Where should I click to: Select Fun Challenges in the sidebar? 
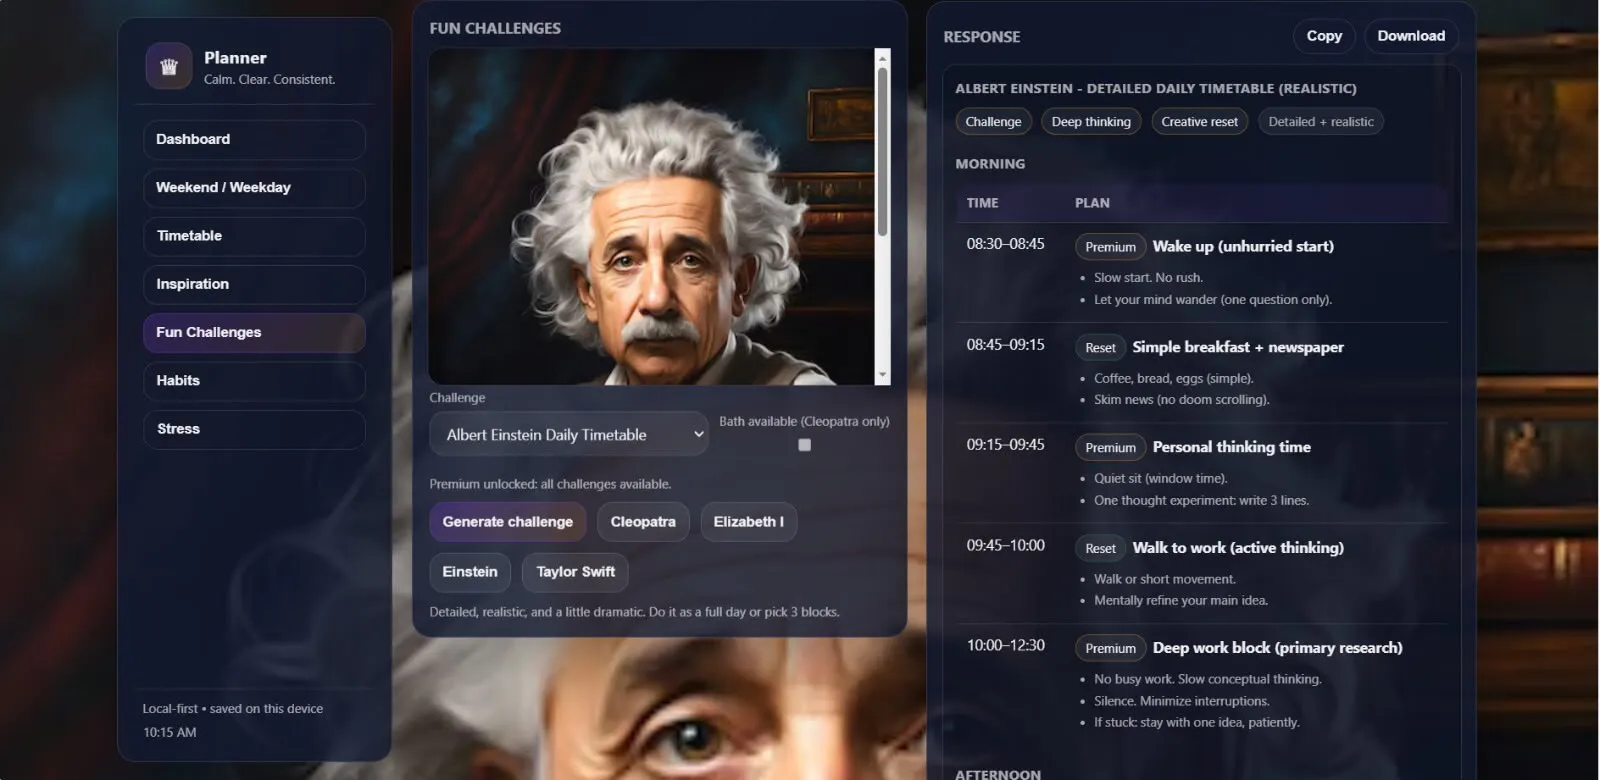pyautogui.click(x=254, y=333)
